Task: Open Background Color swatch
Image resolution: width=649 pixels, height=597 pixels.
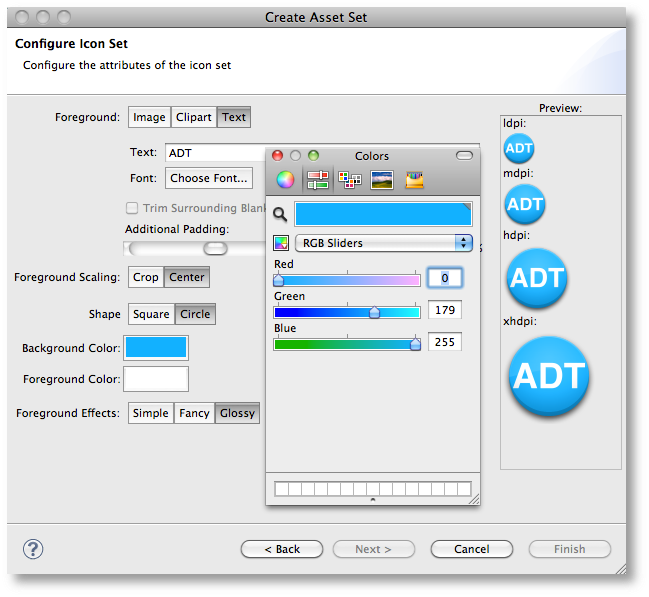Action: pos(156,347)
